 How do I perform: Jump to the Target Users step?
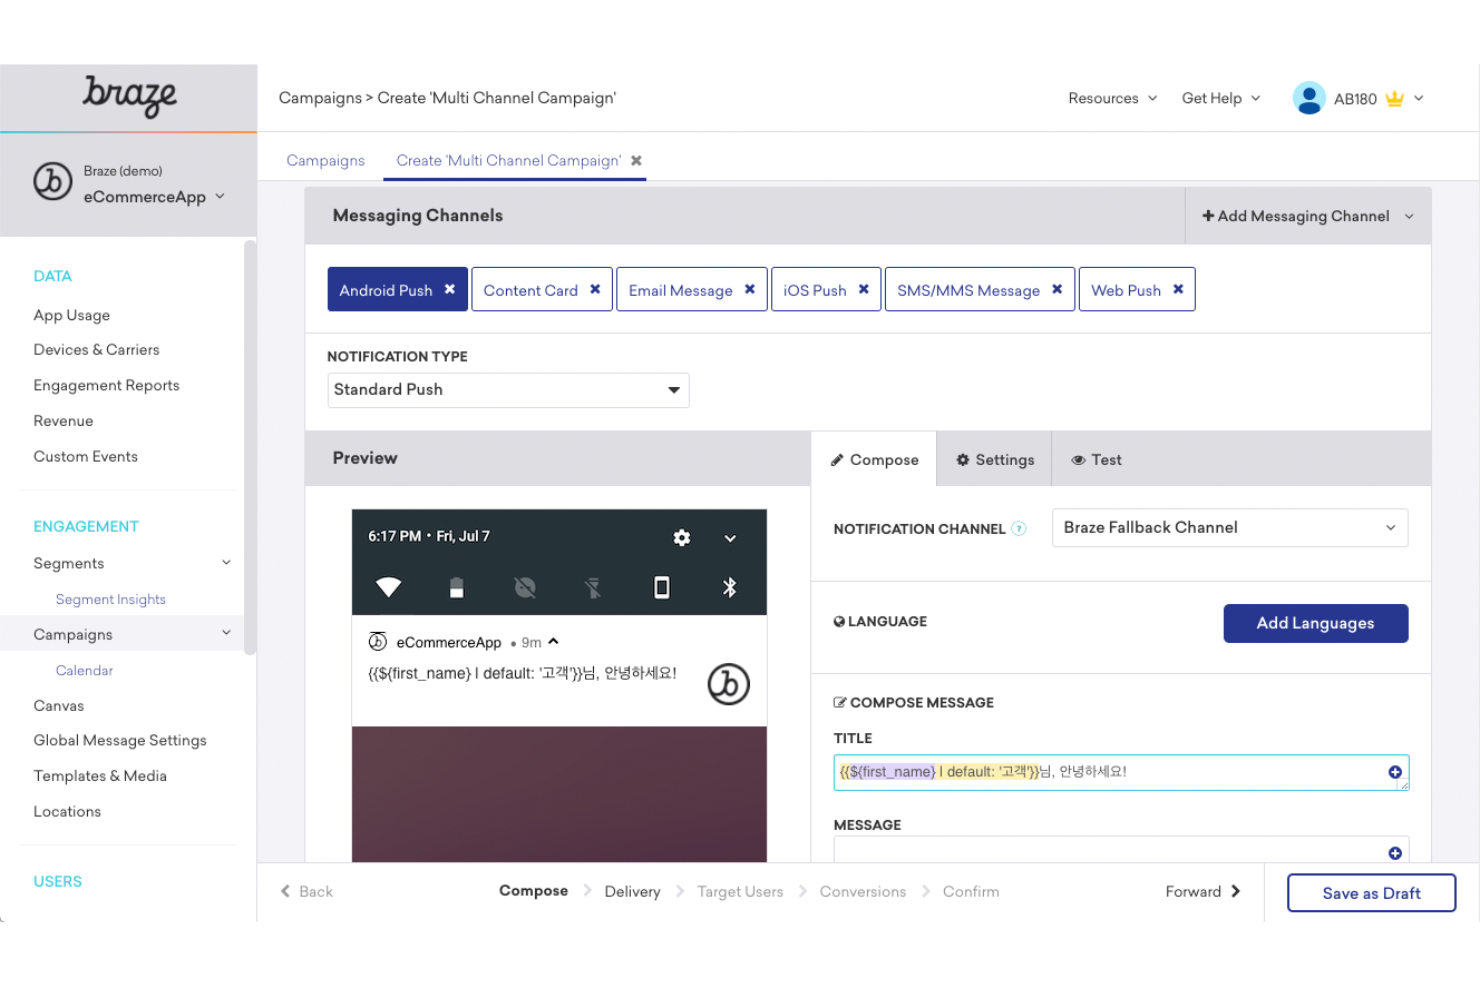coord(740,891)
